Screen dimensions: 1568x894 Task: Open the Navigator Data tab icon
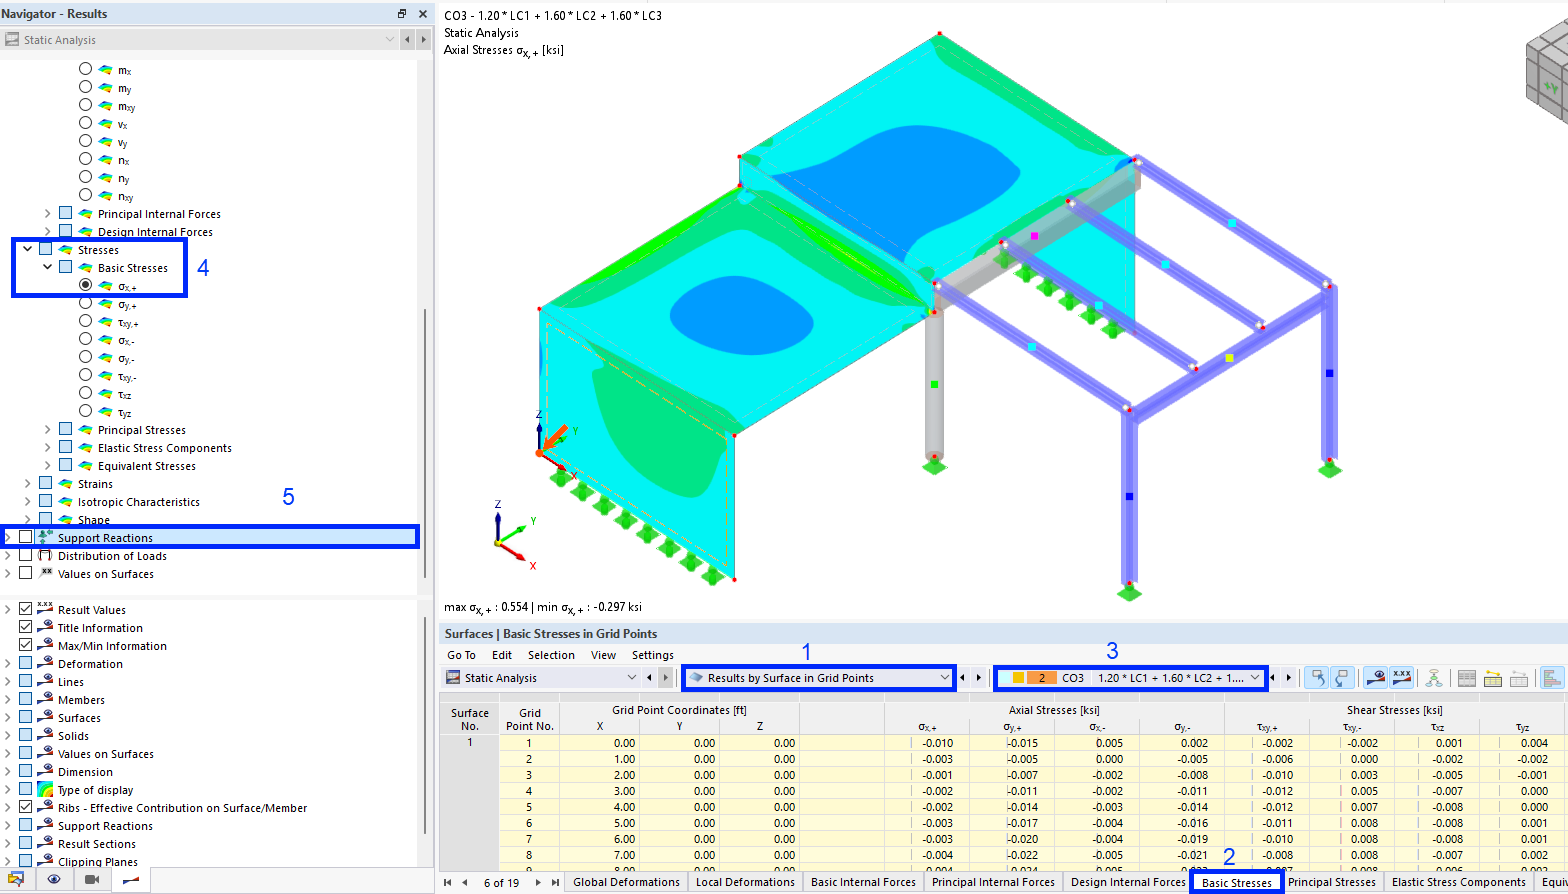(x=16, y=880)
